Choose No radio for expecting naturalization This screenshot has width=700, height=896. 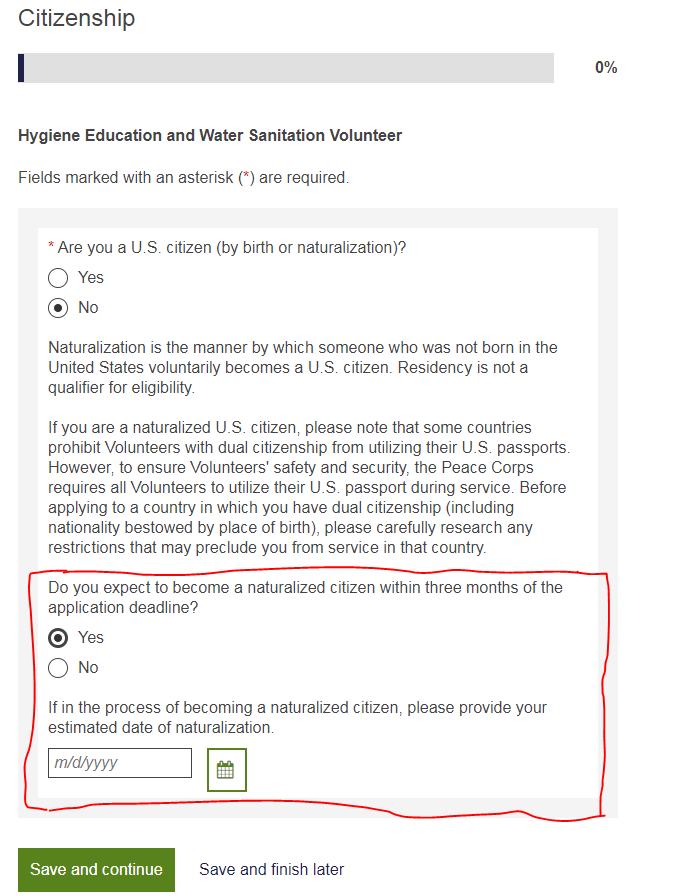[x=58, y=667]
